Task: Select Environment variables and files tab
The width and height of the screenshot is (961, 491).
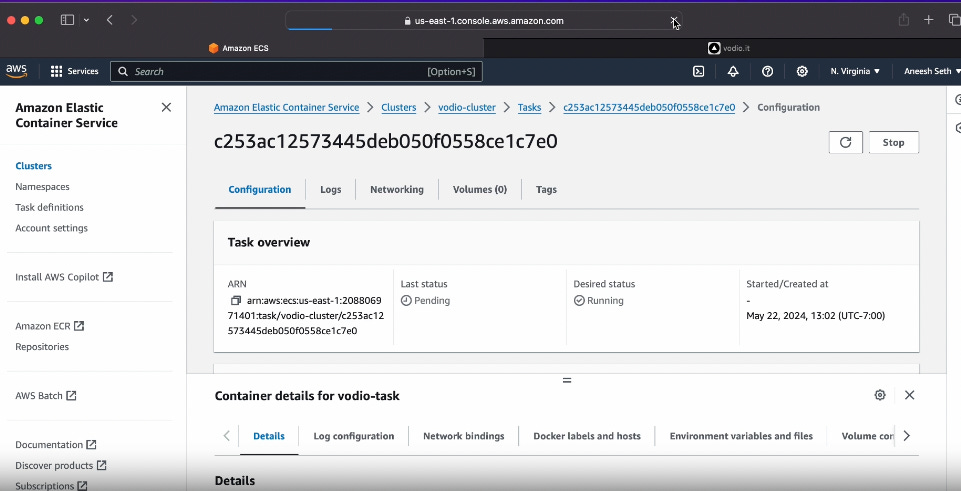Action: (x=741, y=436)
